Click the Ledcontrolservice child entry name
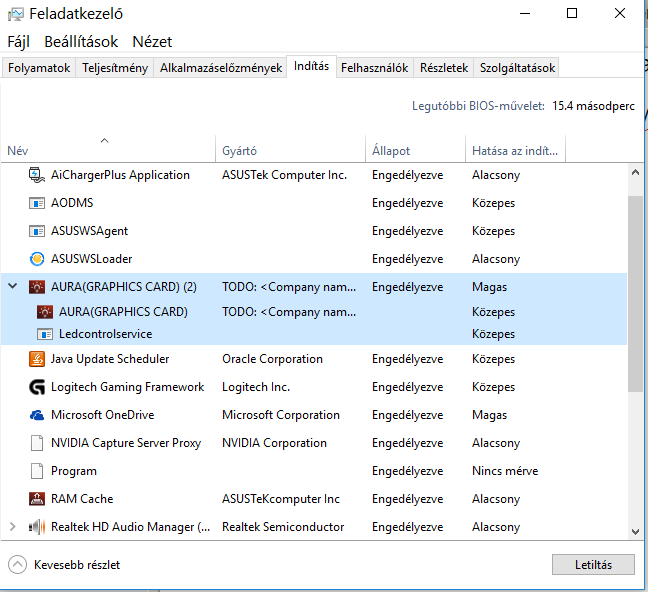The height and width of the screenshot is (592, 648). [x=105, y=334]
